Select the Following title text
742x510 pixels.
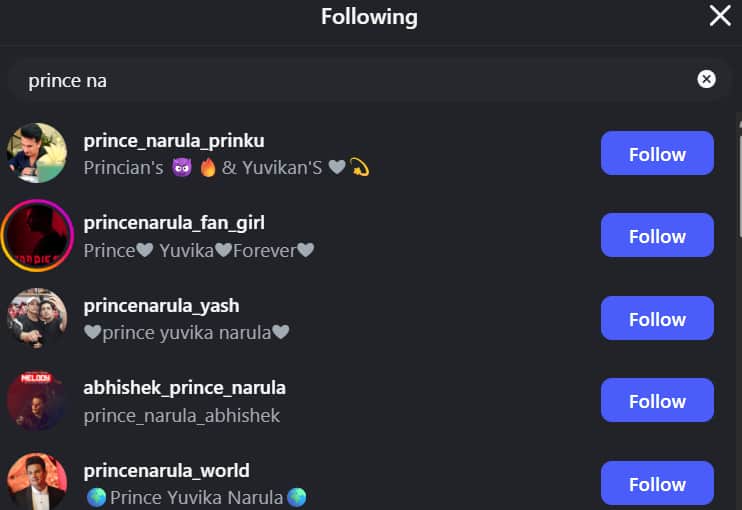click(369, 17)
